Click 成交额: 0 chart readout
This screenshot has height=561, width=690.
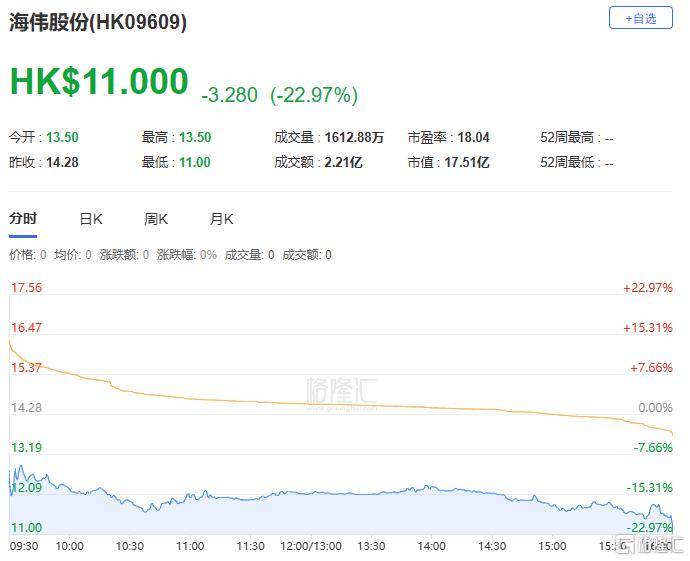point(307,255)
